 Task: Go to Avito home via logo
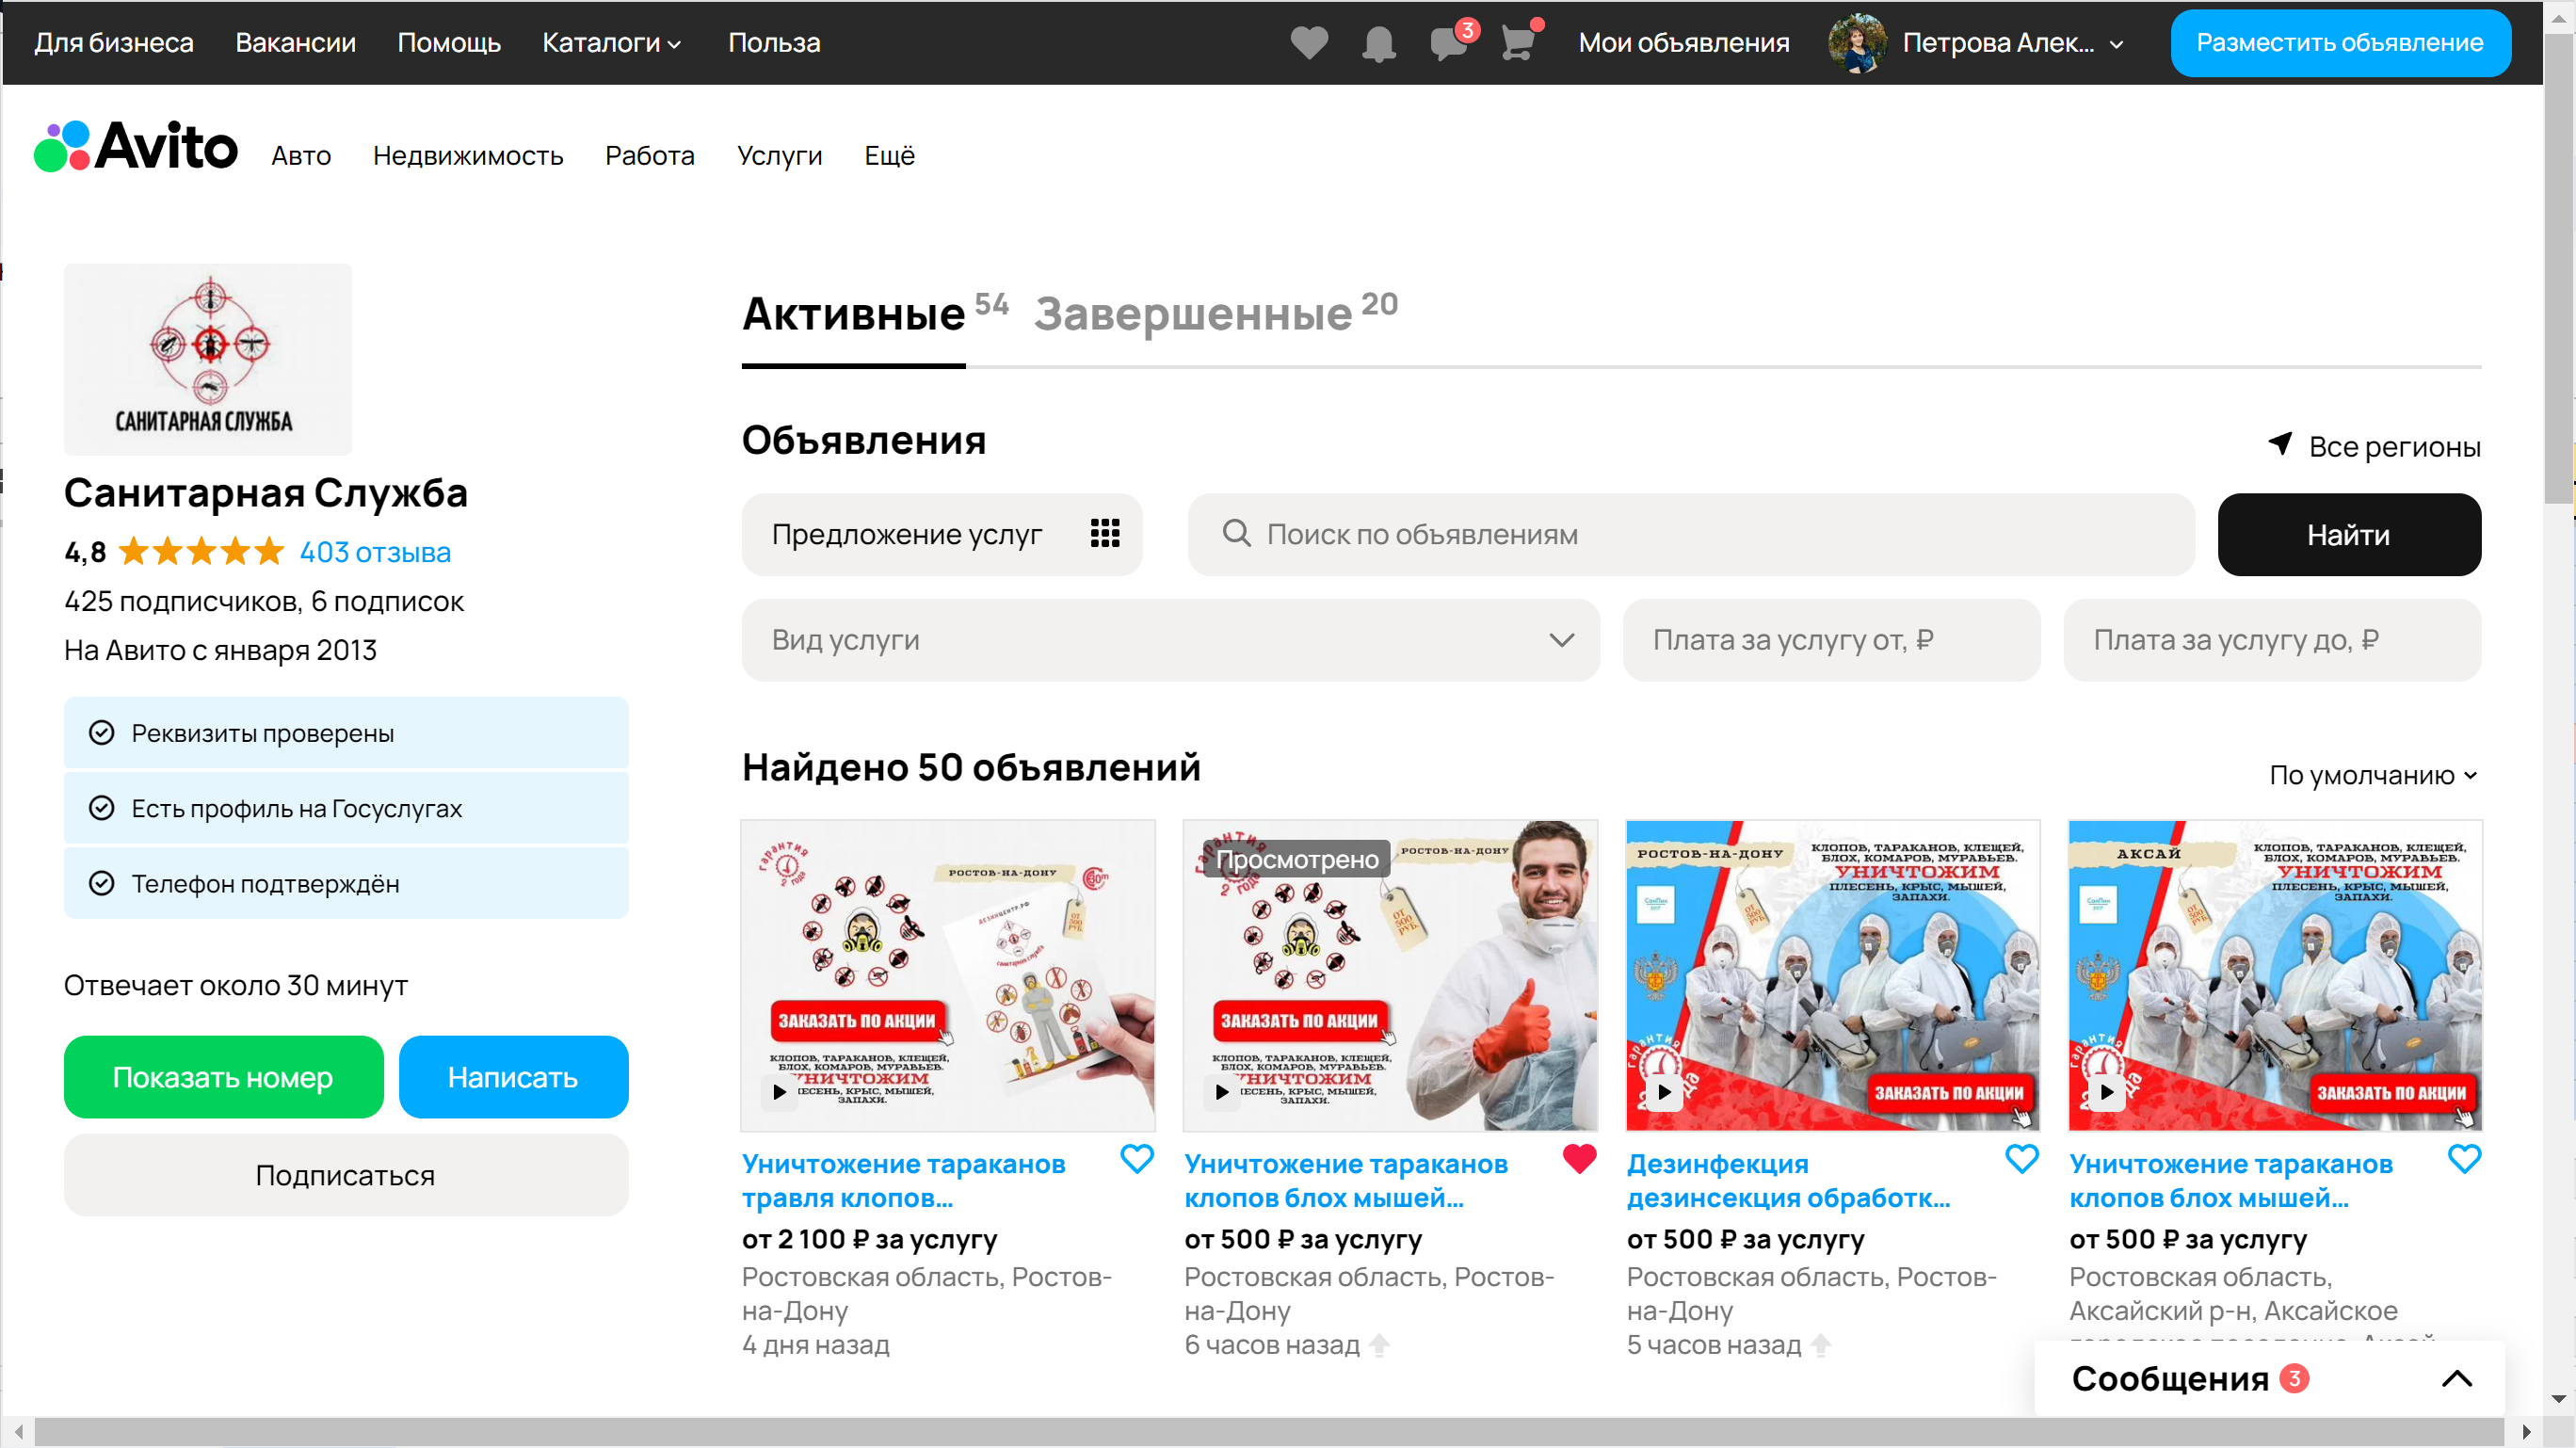coord(137,147)
